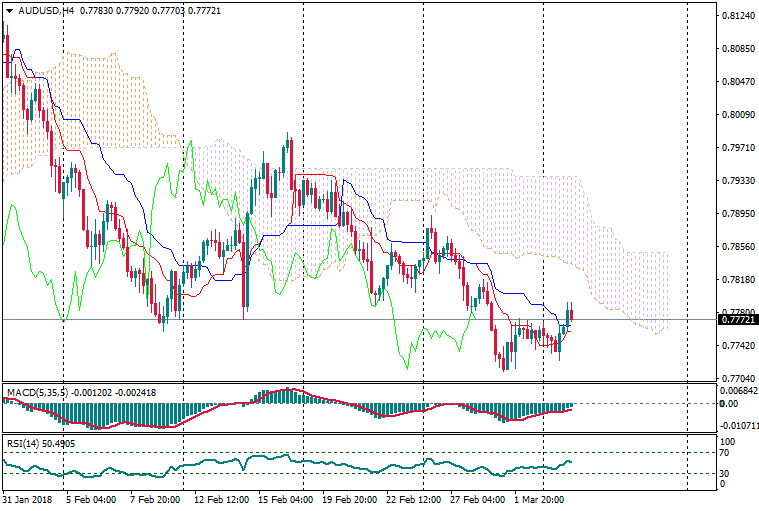This screenshot has height=511, width=759.
Task: Click the RSI 70 level label
Action: pyautogui.click(x=726, y=453)
